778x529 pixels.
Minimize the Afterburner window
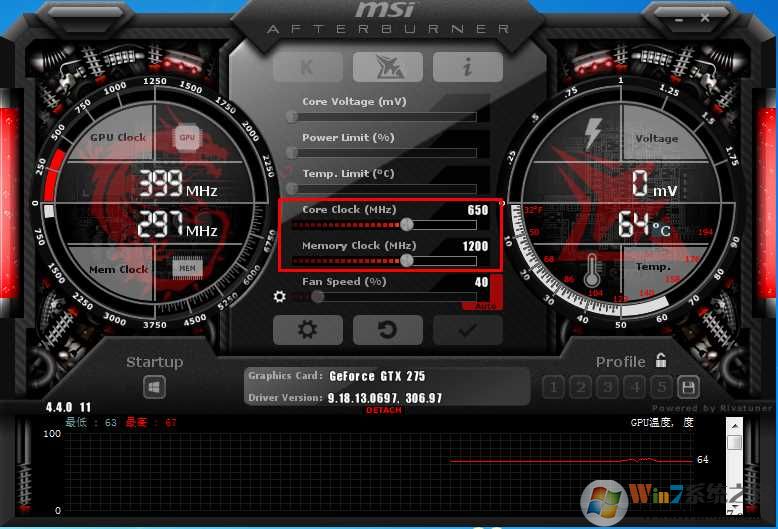pos(679,19)
